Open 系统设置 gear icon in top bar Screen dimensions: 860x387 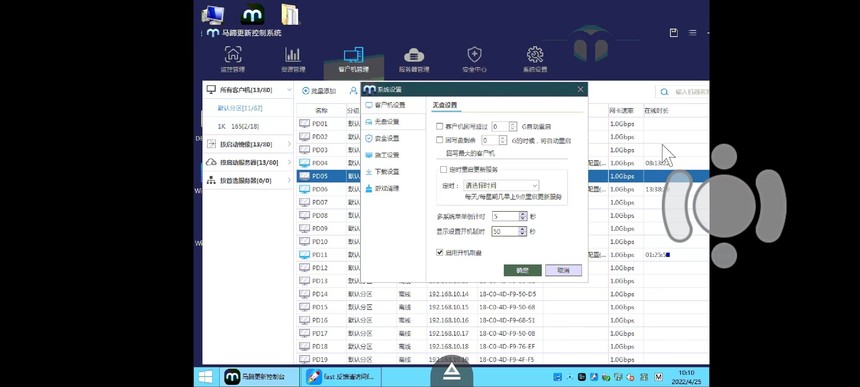click(535, 55)
